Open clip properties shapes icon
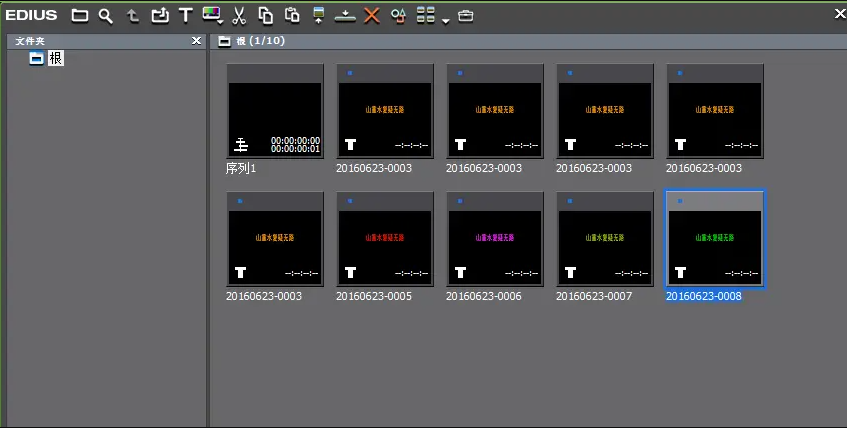847x428 pixels. click(x=398, y=16)
